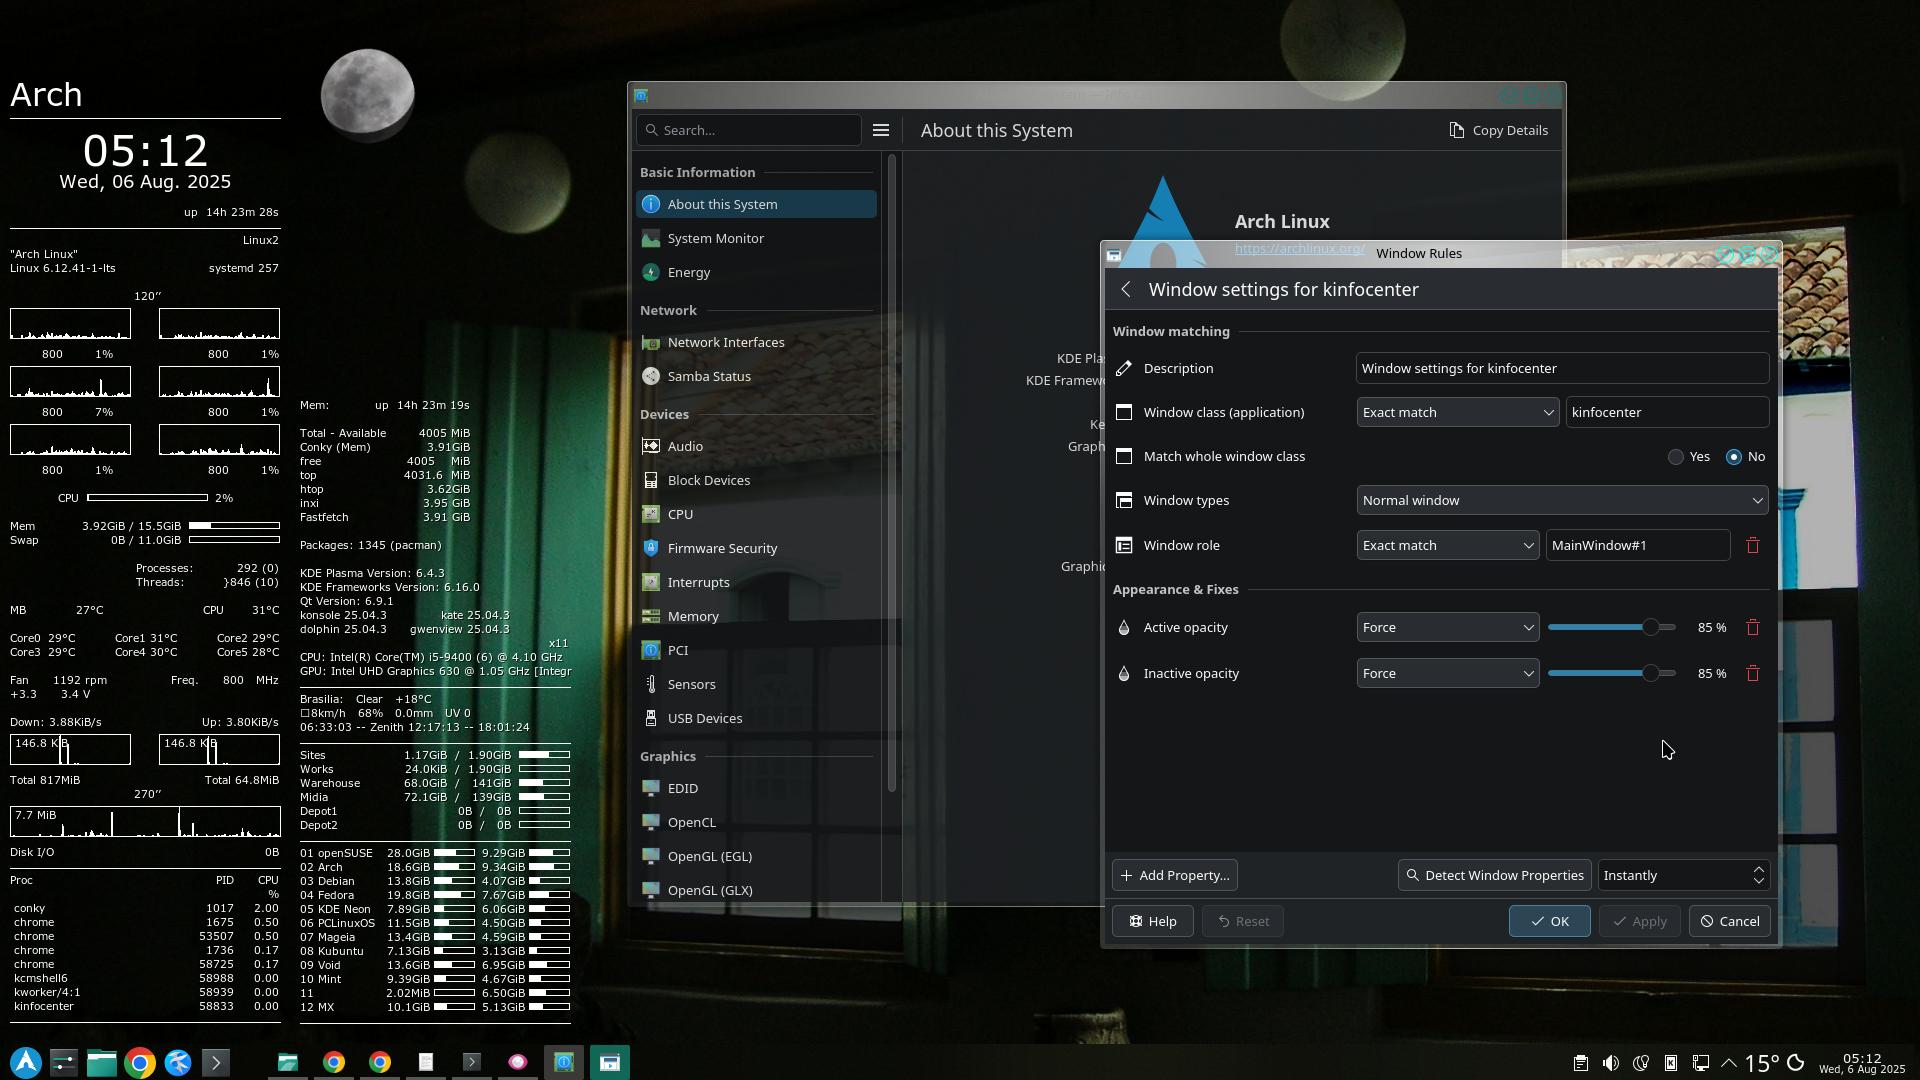Adjust the Inactive opacity slider
The height and width of the screenshot is (1080, 1920).
click(x=1611, y=674)
